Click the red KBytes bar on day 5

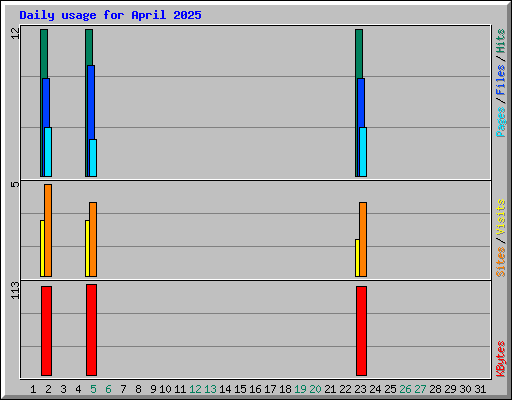click(x=91, y=330)
